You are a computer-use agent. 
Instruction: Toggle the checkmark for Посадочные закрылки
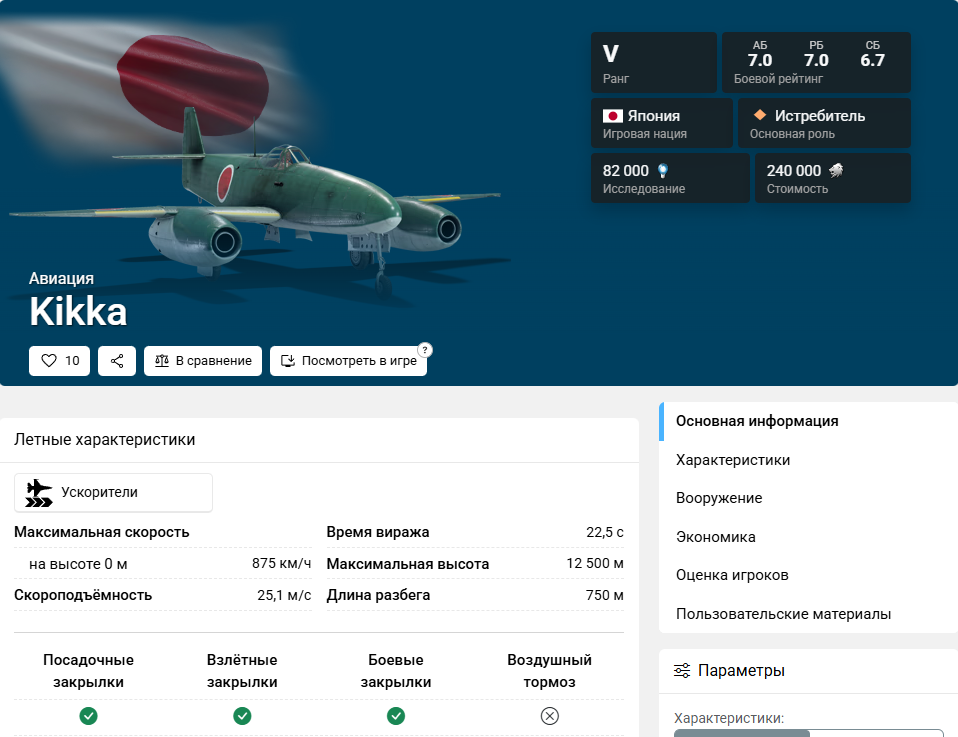coord(88,716)
